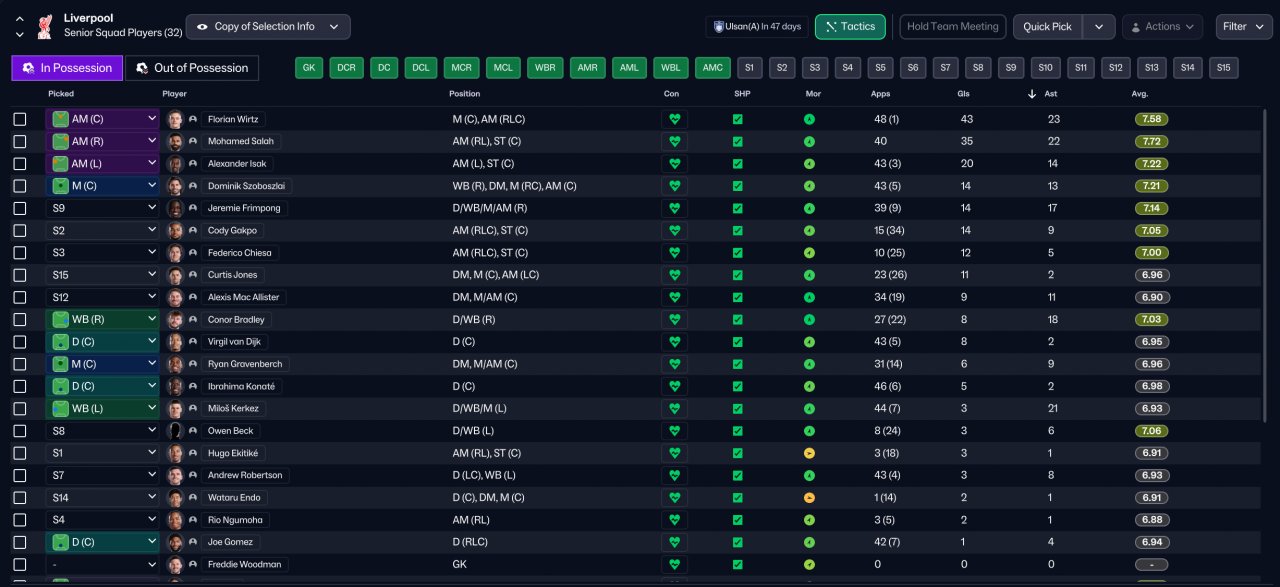1280x587 pixels.
Task: Open the Ulsan (A) next fixture button
Action: tap(755, 27)
